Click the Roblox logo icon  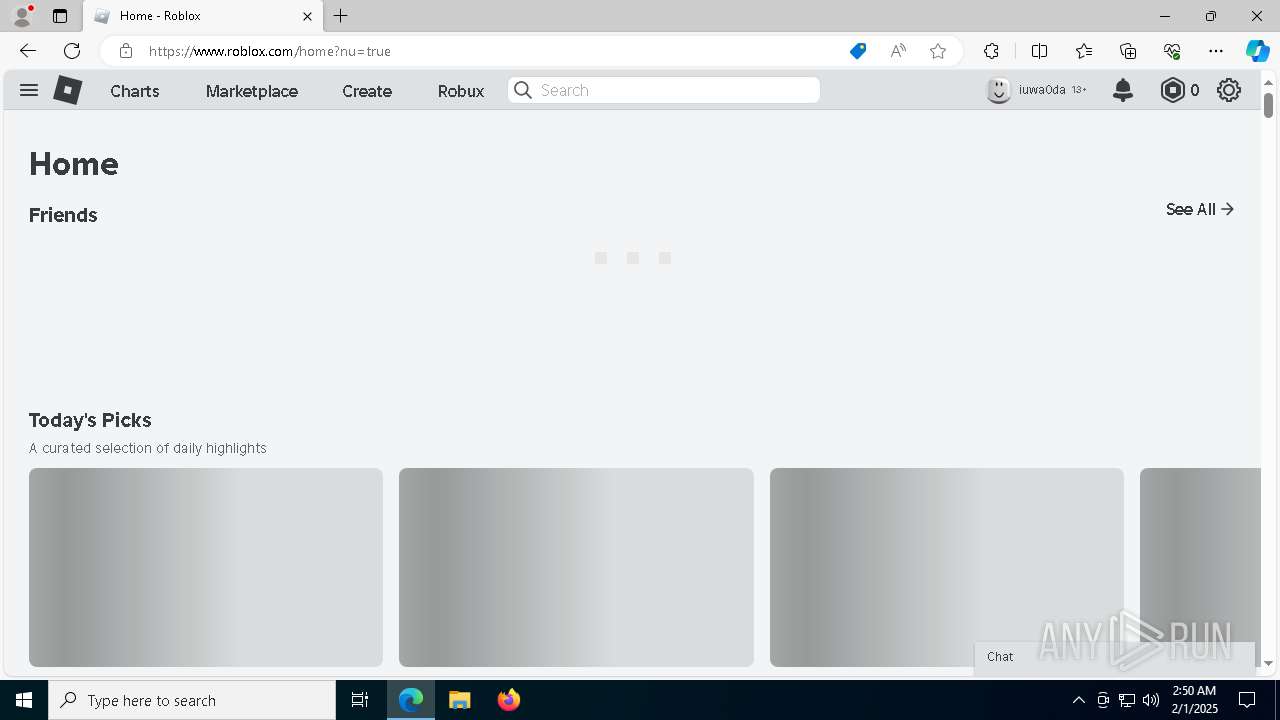tap(67, 90)
